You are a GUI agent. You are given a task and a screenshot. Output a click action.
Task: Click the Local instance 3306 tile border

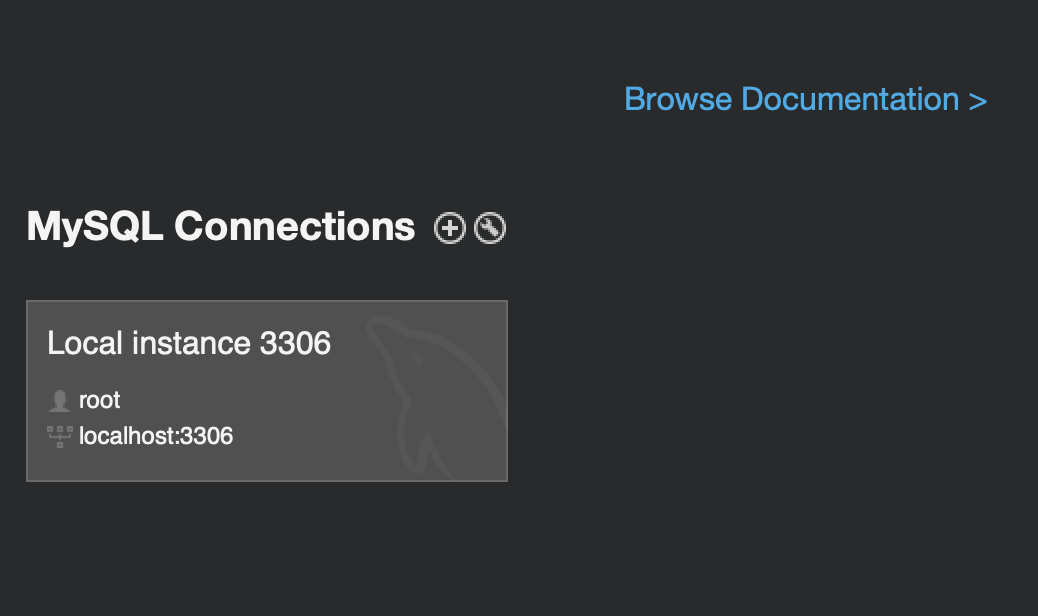[x=267, y=300]
